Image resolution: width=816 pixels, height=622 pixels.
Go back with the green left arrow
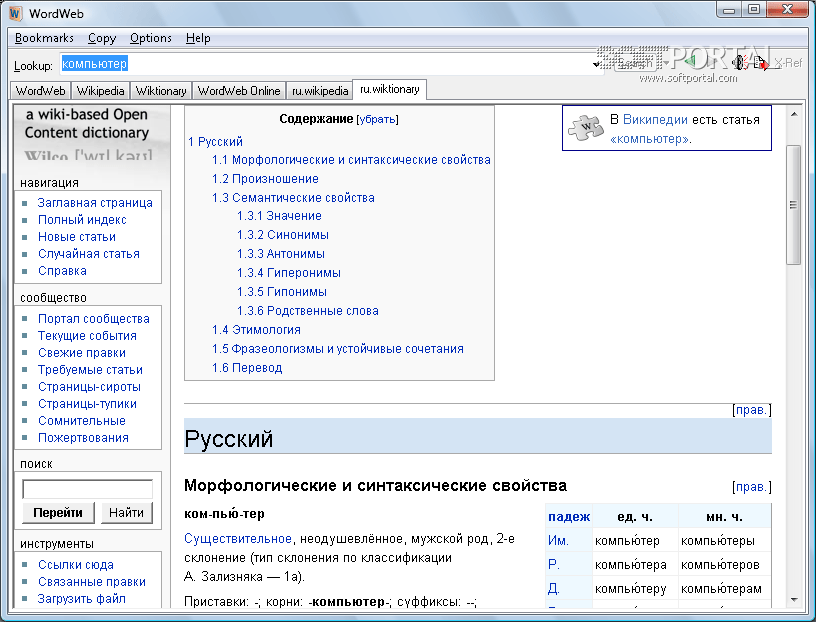pyautogui.click(x=690, y=61)
